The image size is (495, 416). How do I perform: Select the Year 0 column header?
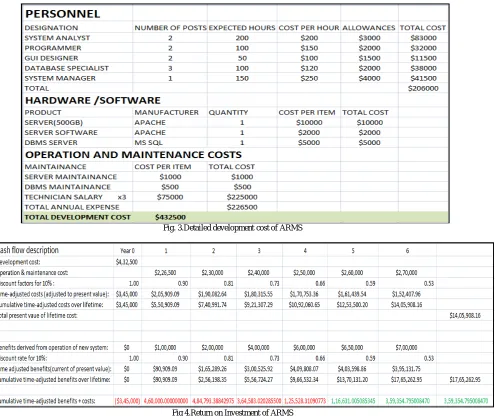click(x=127, y=251)
